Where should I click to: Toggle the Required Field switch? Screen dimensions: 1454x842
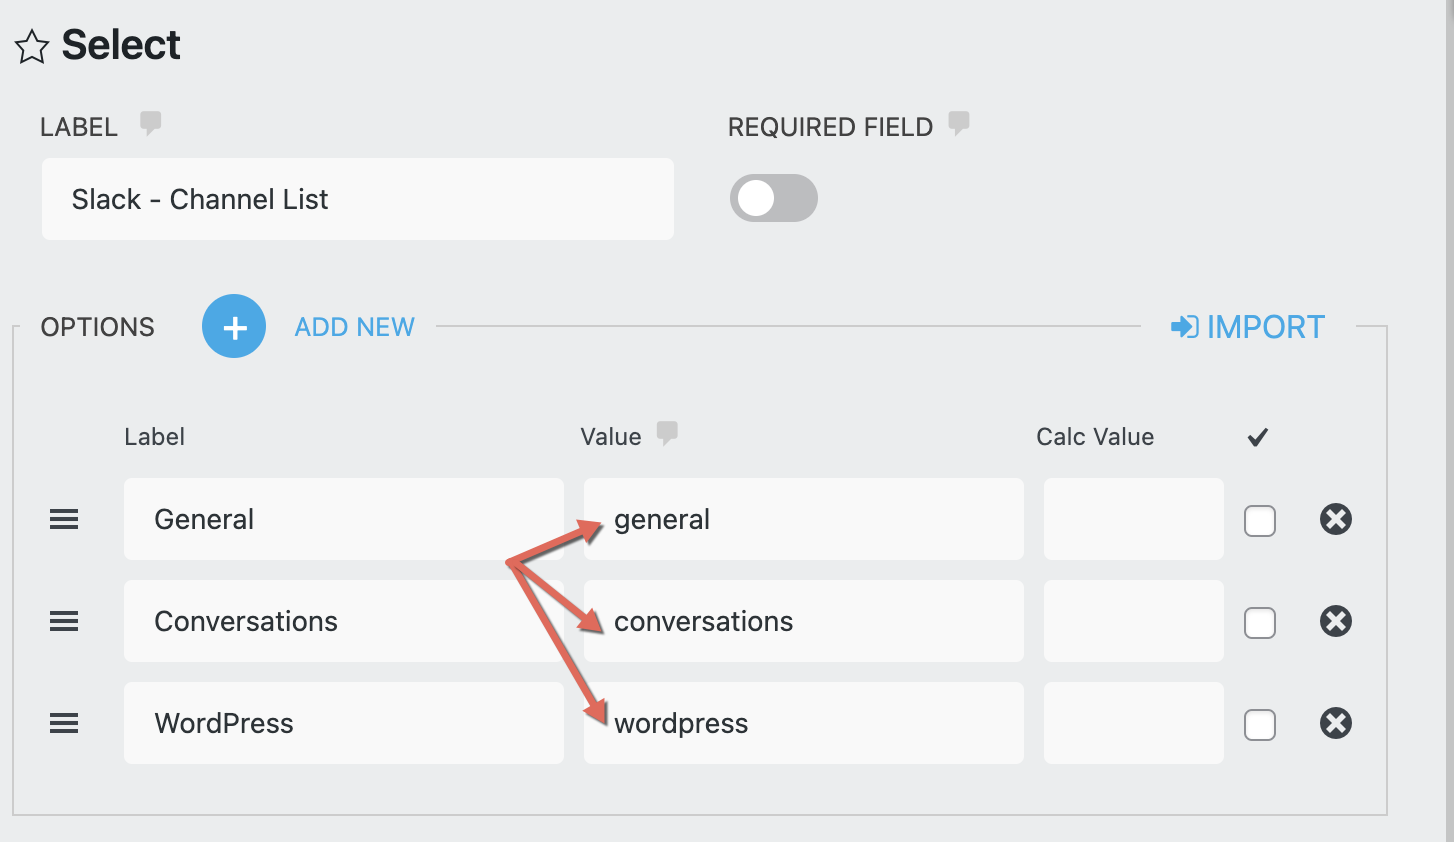(x=773, y=198)
